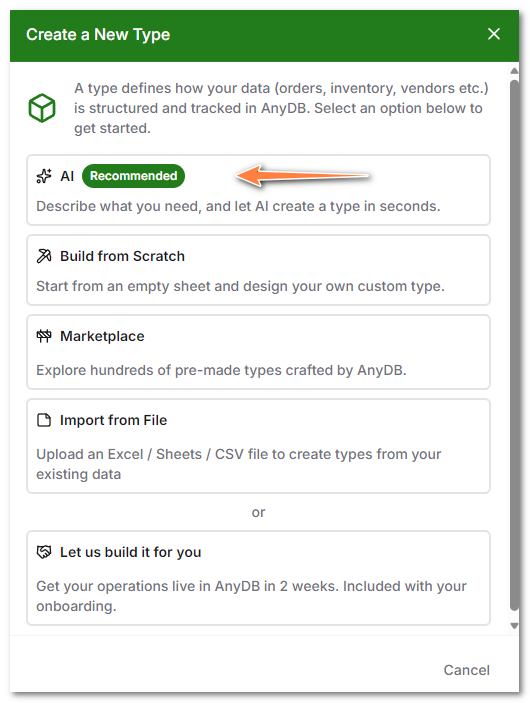The width and height of the screenshot is (530, 703).
Task: Click the 'Create a New Type' header title
Action: coord(98,35)
